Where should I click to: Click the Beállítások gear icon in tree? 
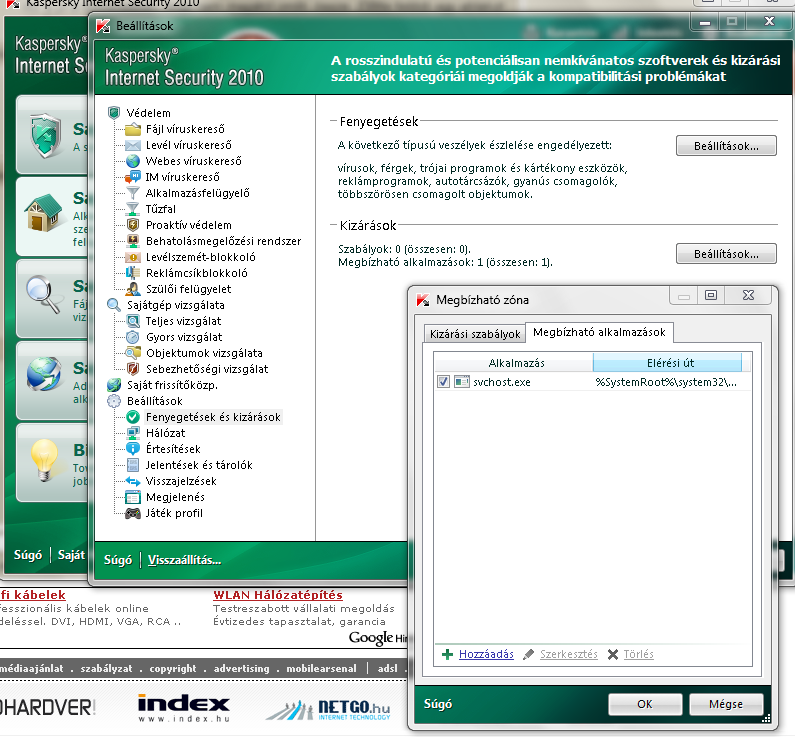click(x=114, y=401)
